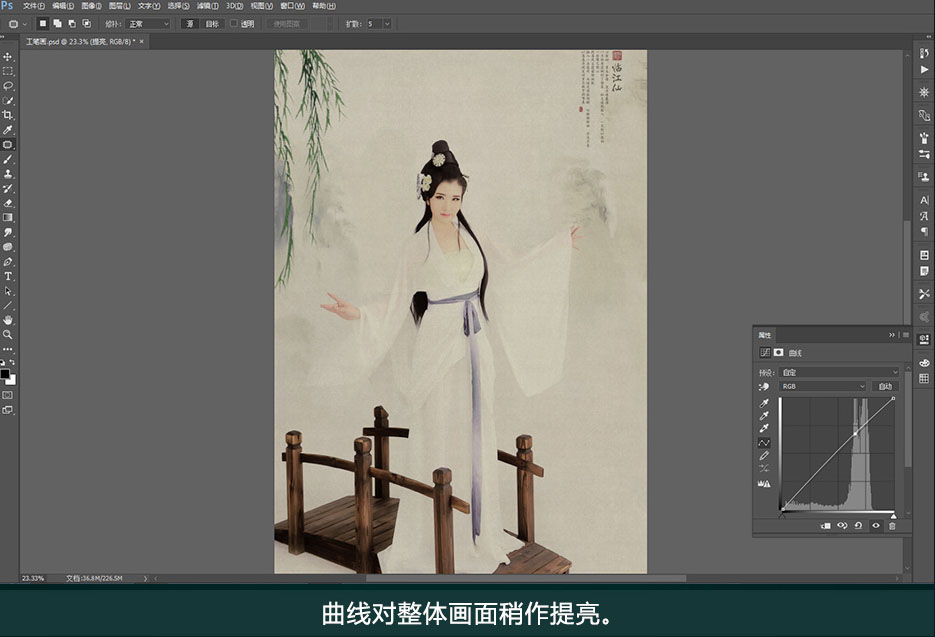Select the Move tool
The image size is (935, 637).
[8, 57]
